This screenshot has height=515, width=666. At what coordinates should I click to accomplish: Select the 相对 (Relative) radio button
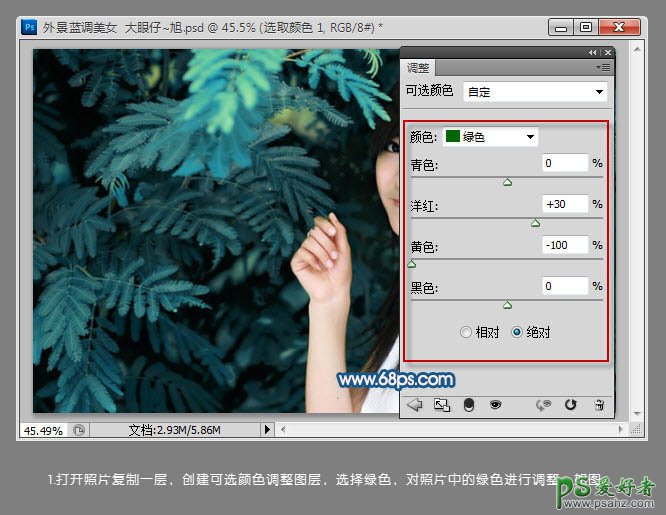click(466, 332)
